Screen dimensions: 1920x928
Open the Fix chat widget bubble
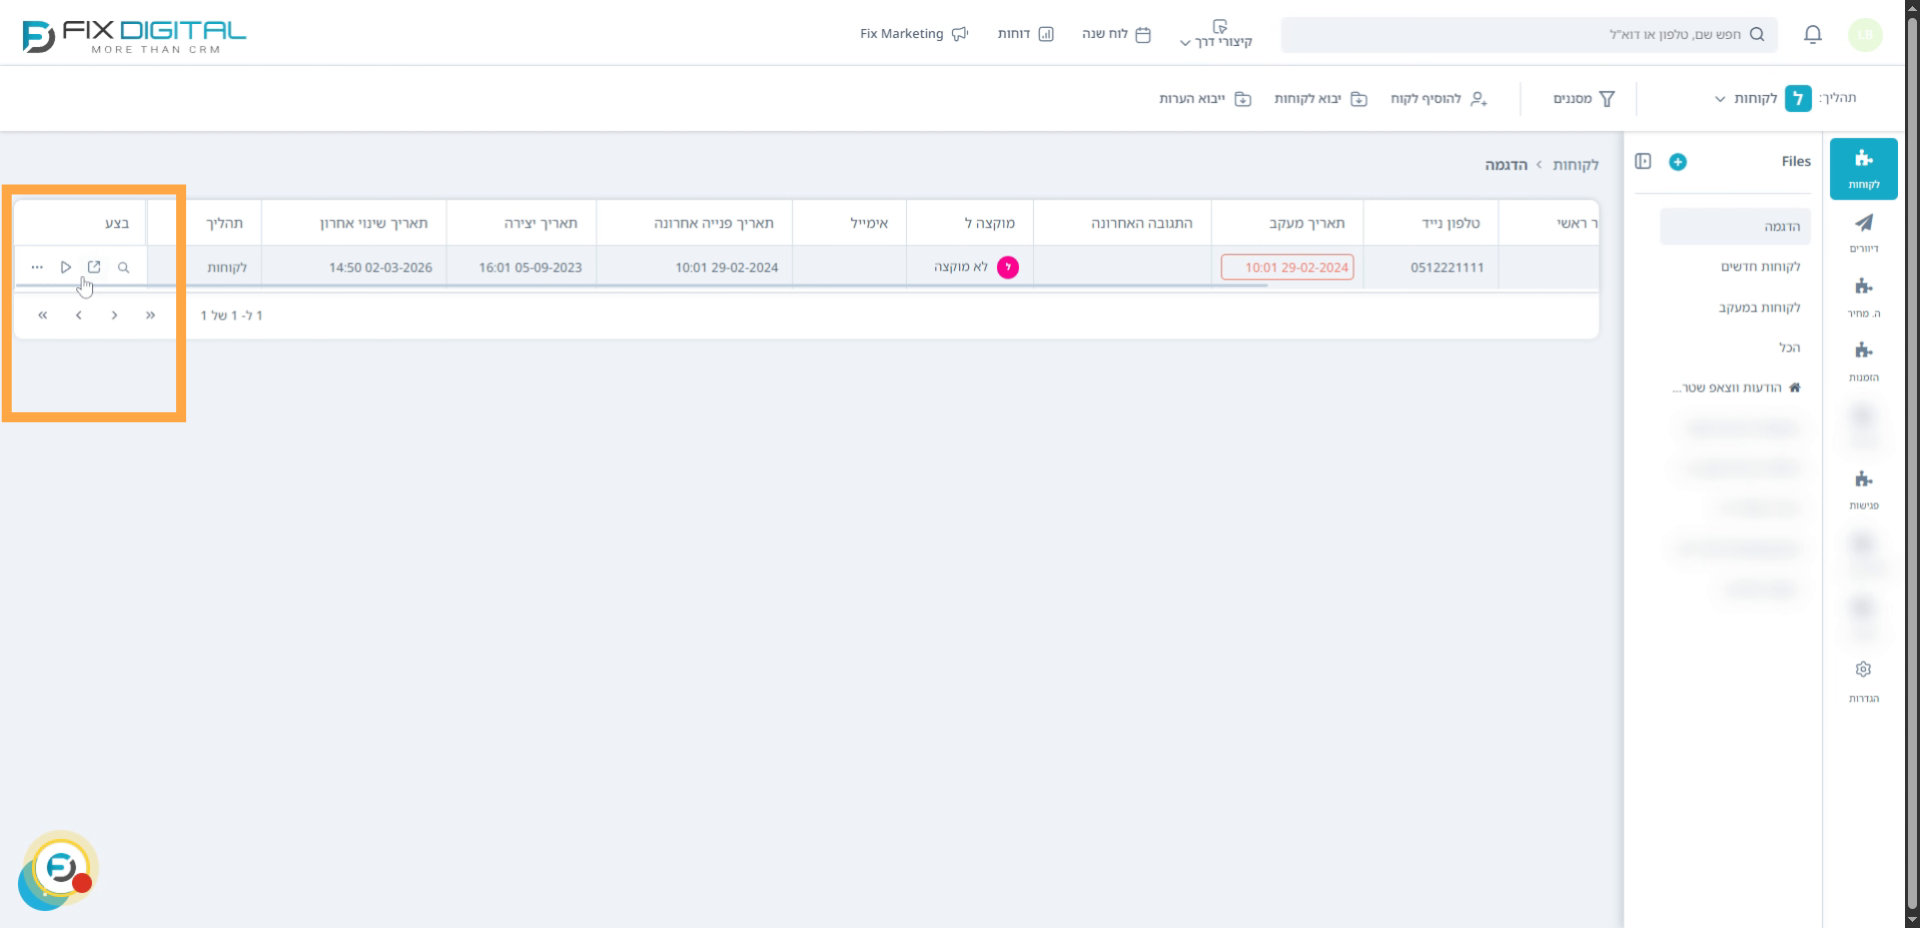(x=60, y=868)
